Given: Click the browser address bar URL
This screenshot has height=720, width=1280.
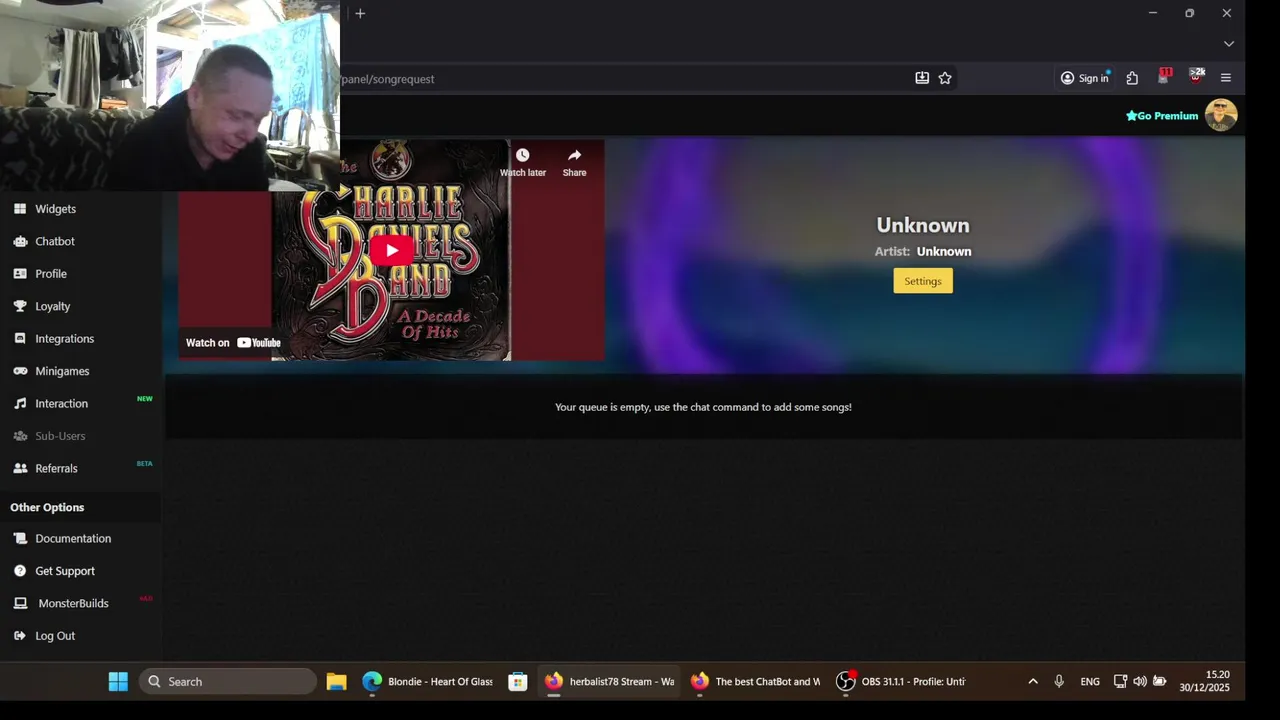Looking at the screenshot, I should (389, 79).
